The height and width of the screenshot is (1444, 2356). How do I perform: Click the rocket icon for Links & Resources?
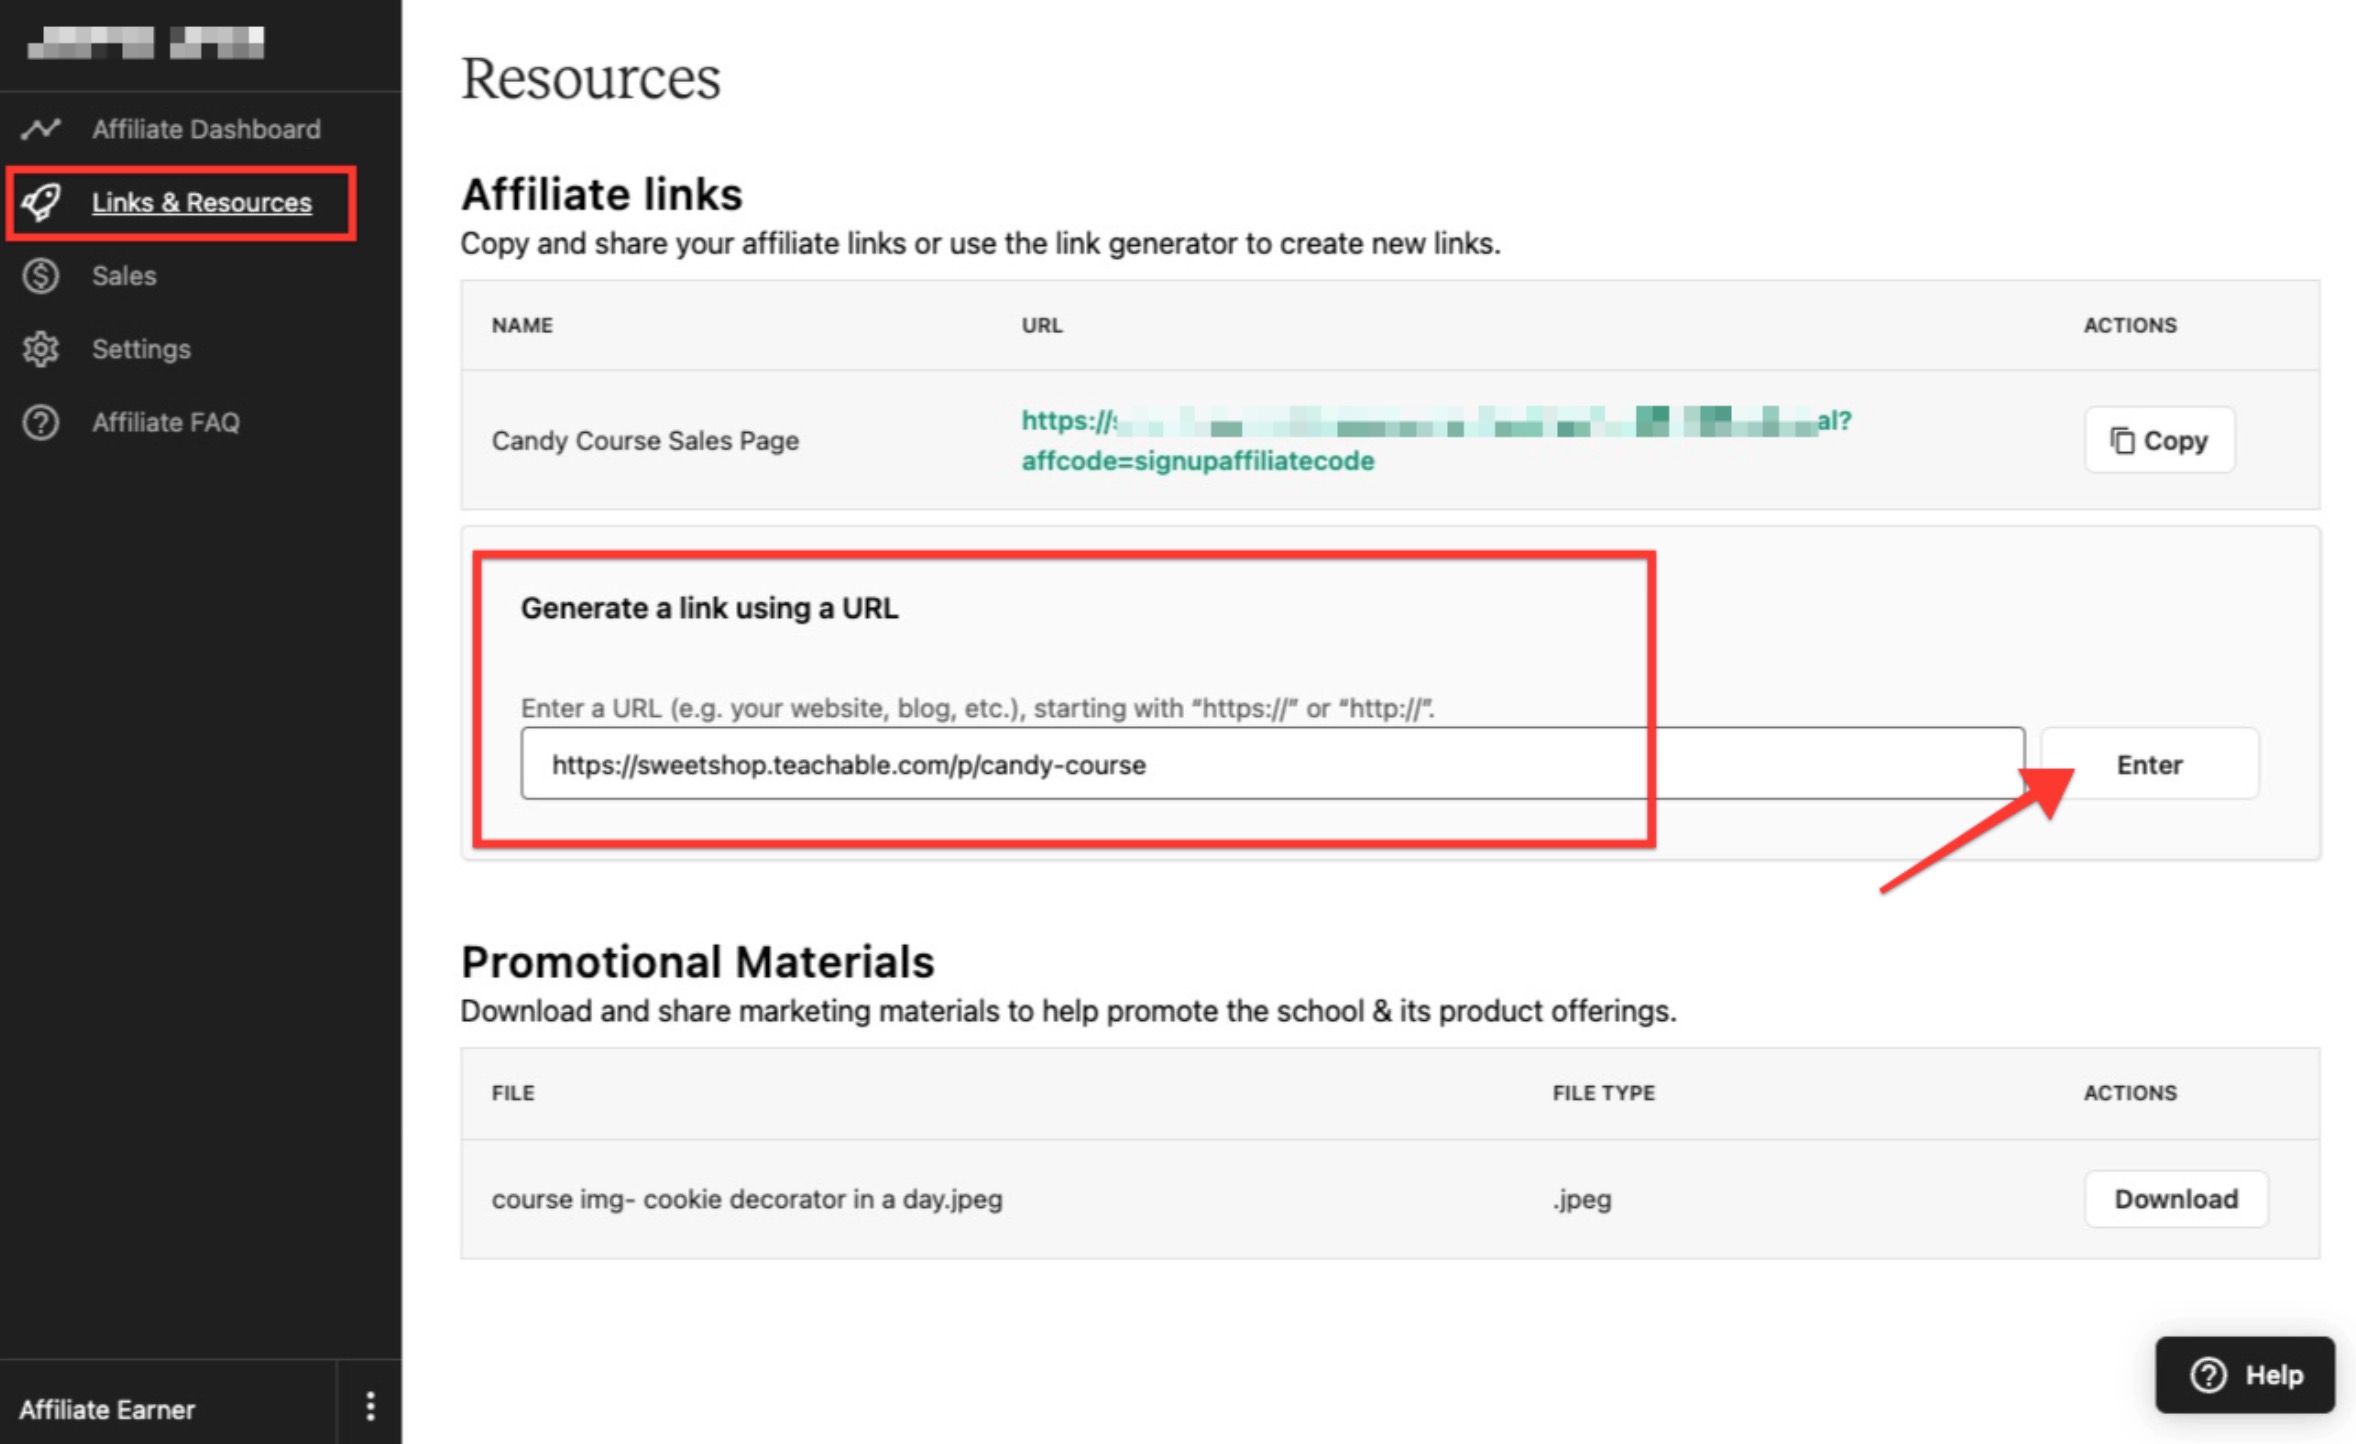(41, 202)
